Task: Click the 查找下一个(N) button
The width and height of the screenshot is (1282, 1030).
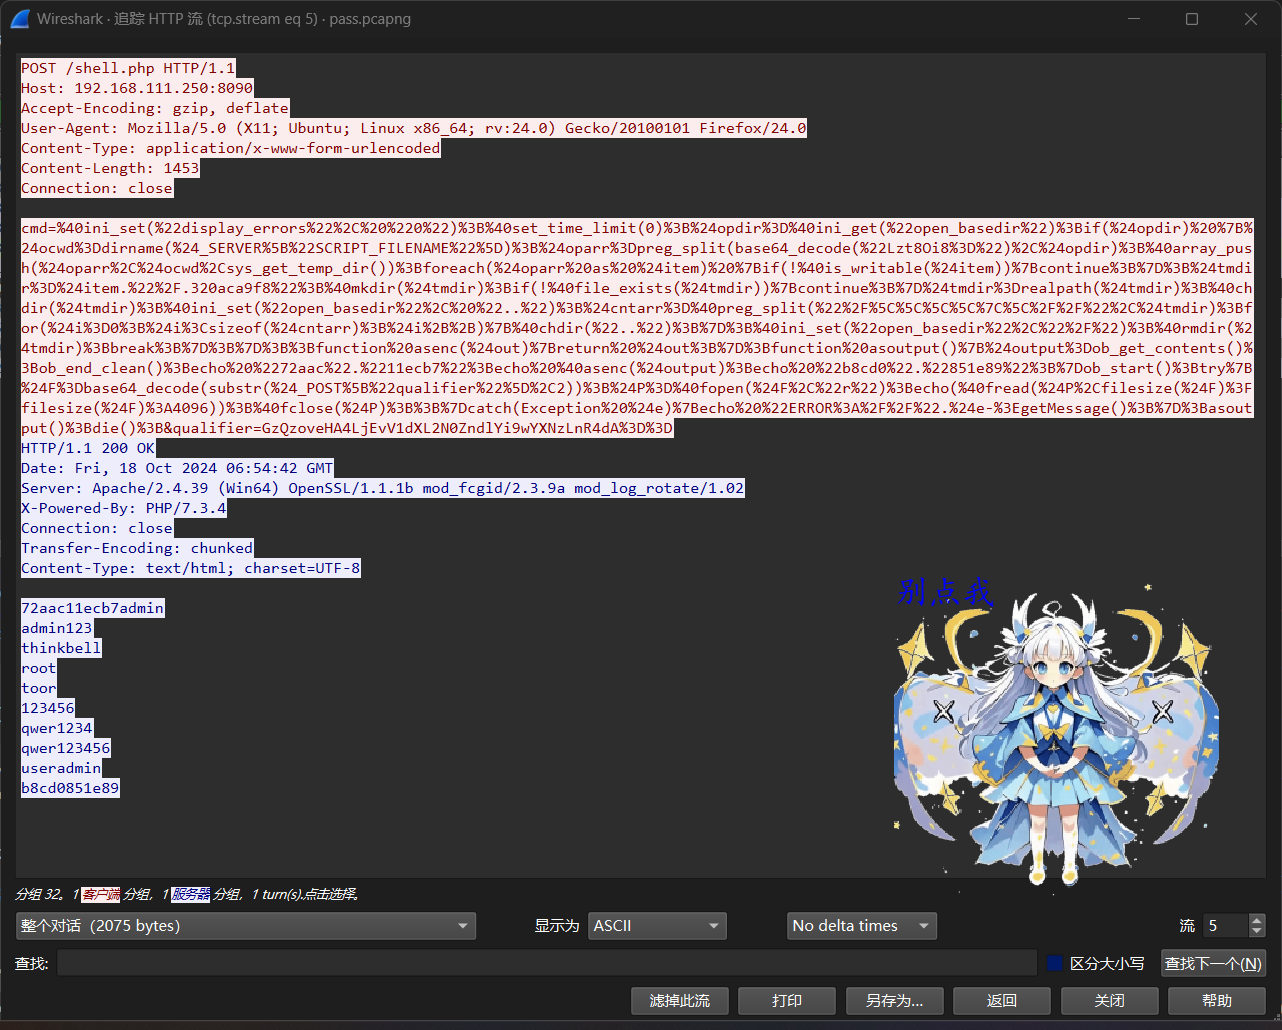Action: pos(1213,963)
